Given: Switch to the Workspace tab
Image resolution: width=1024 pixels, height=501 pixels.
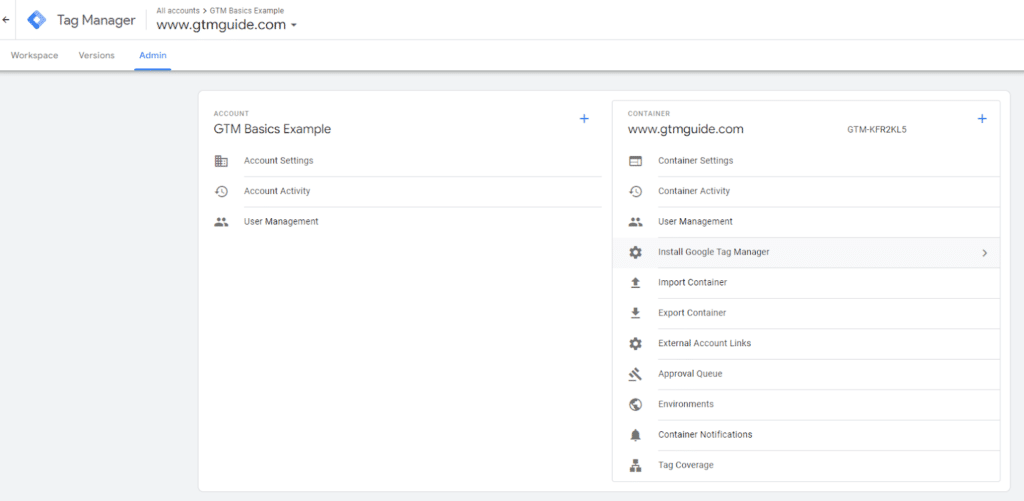Looking at the screenshot, I should 35,56.
